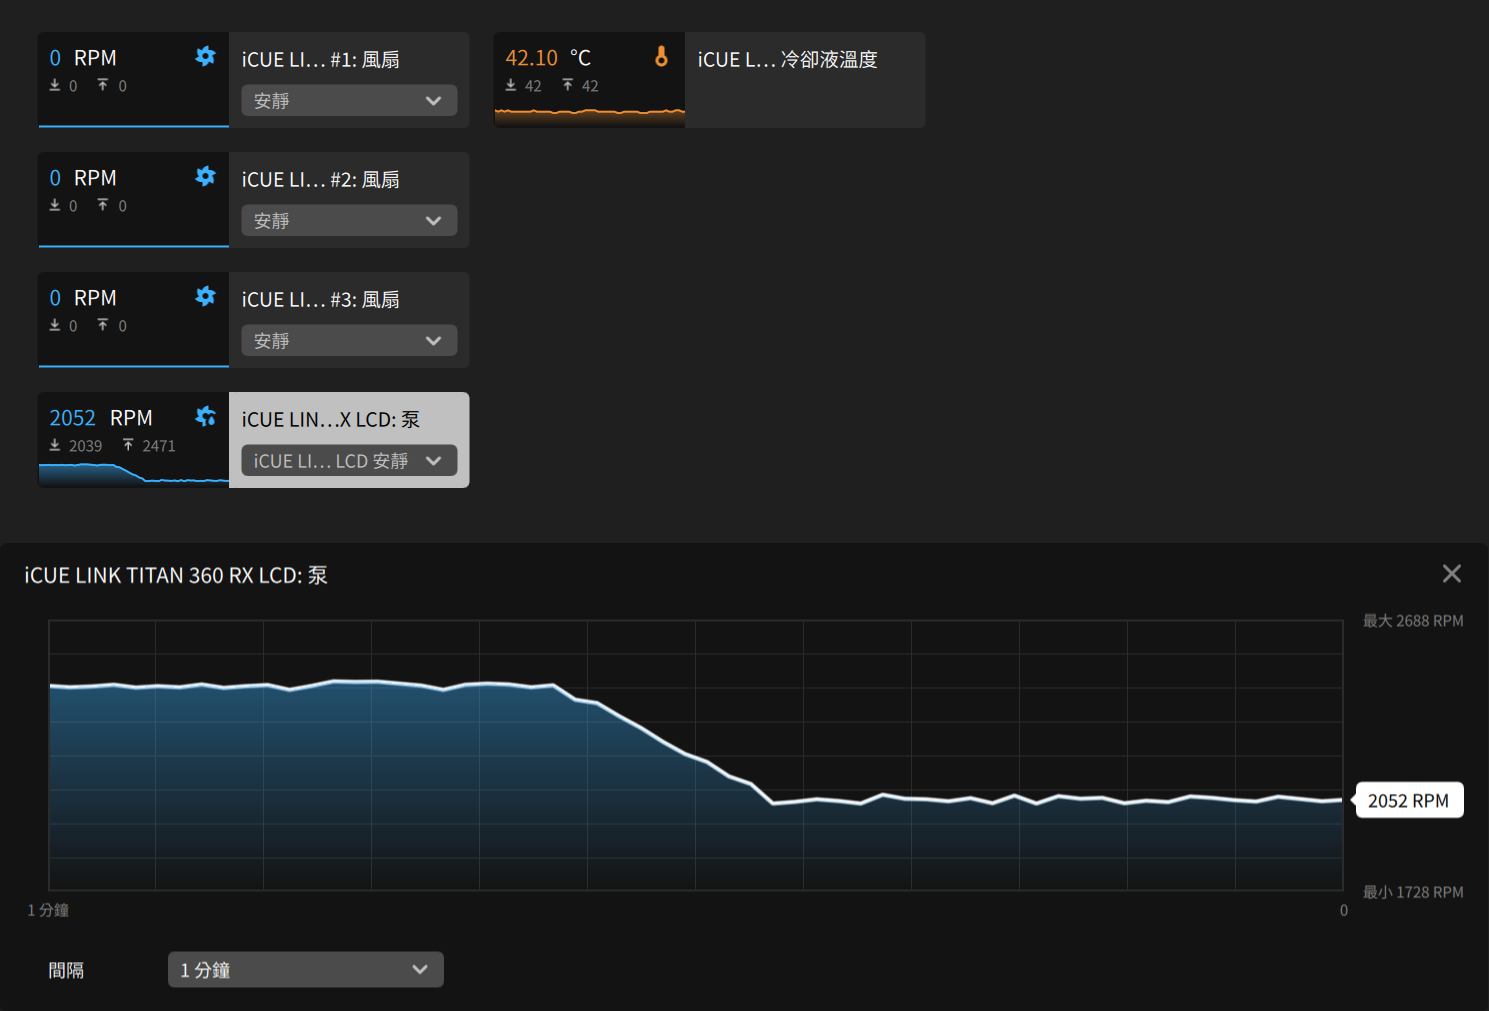1489x1011 pixels.
Task: Click the pump gear-droplet icon
Action: coord(205,417)
